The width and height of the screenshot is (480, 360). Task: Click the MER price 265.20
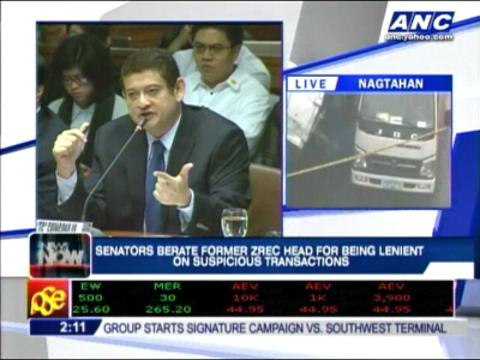[x=168, y=310]
